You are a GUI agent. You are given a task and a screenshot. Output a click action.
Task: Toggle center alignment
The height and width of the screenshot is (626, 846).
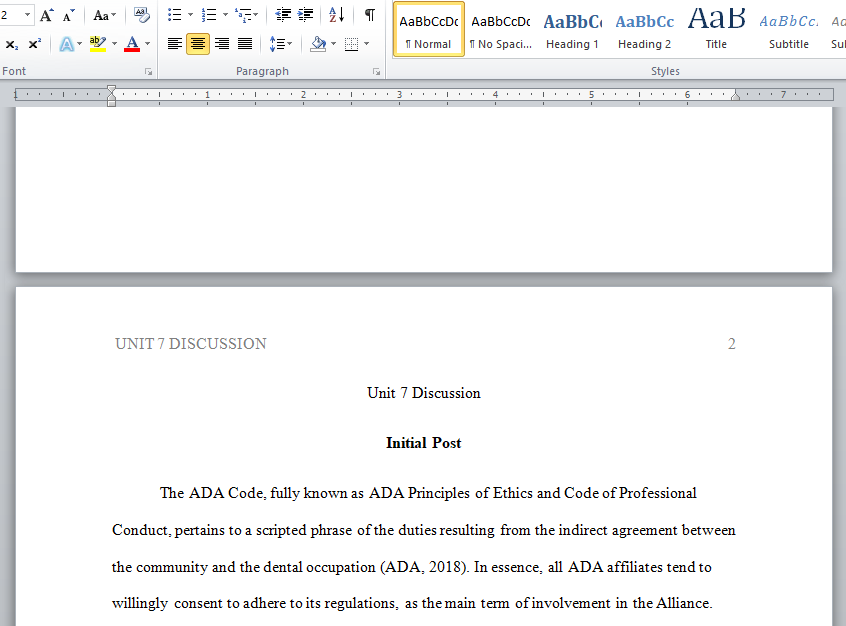click(x=198, y=44)
